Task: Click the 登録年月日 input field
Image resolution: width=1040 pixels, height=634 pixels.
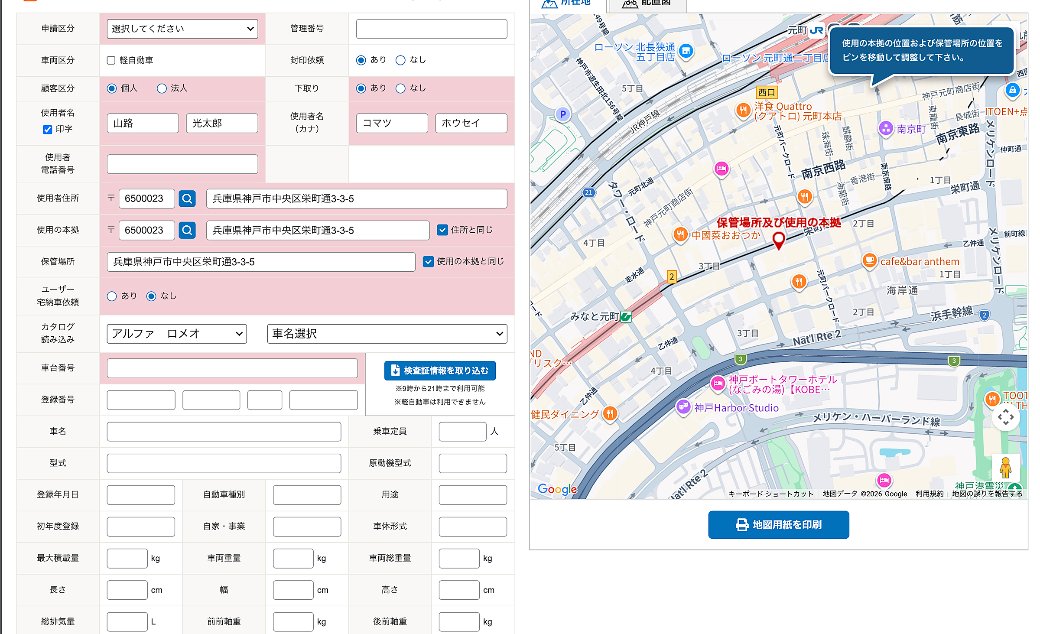Action: (141, 495)
